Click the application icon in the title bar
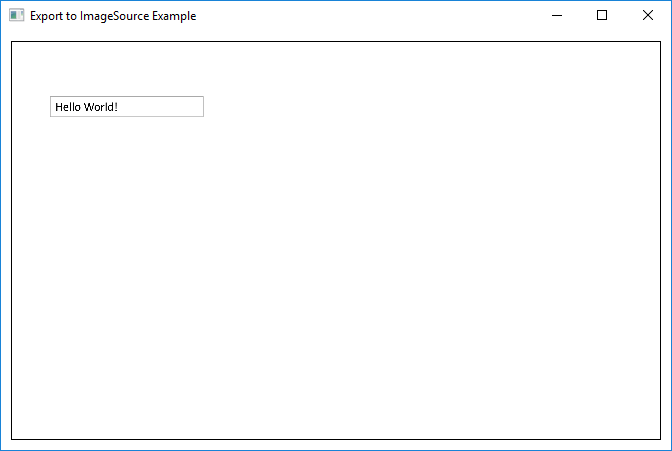Screen dimensions: 672x451 click(16, 16)
